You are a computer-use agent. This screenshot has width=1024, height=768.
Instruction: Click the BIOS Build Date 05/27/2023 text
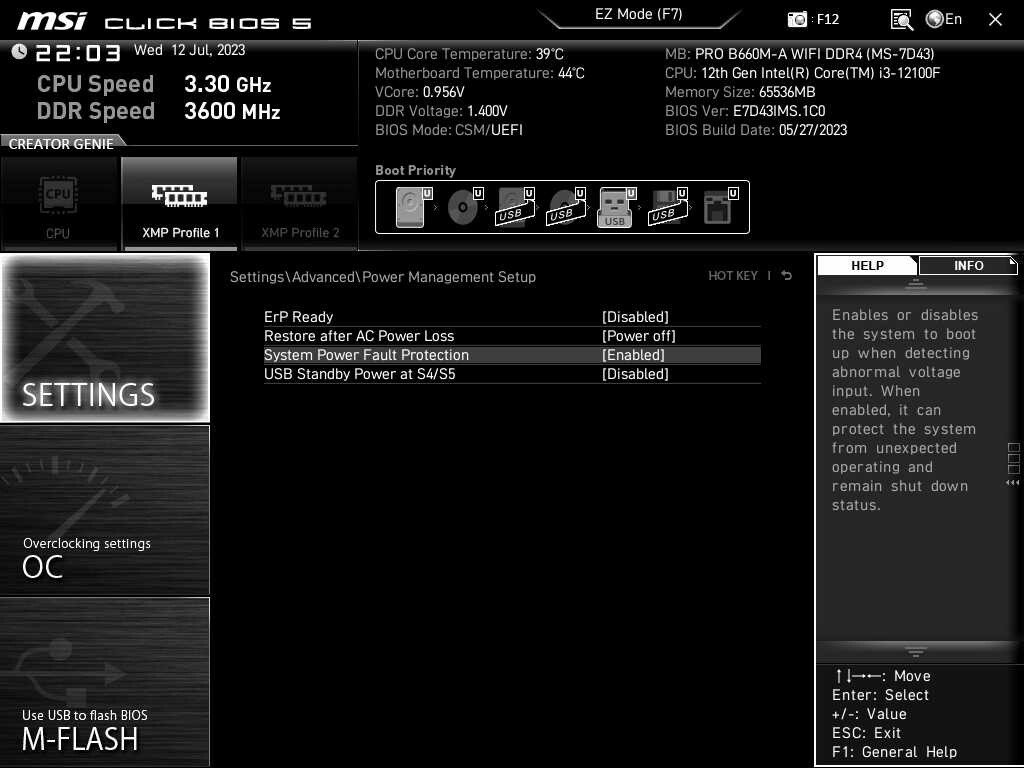click(756, 130)
